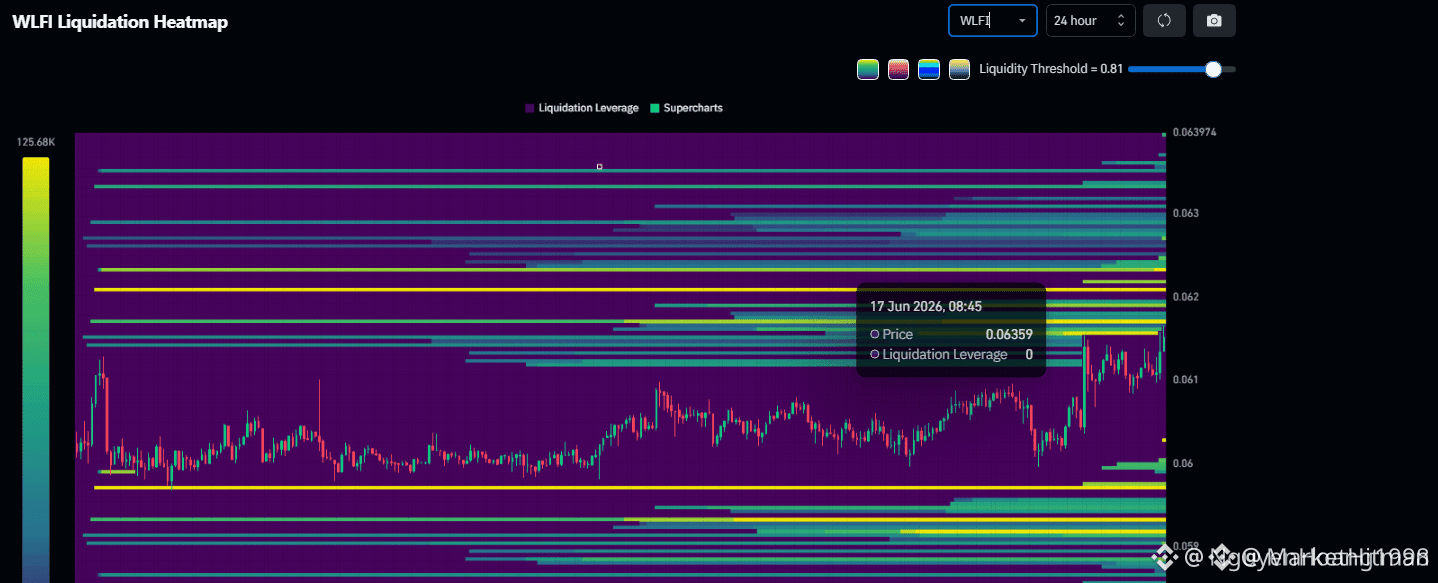Click the refresh chart icon

pyautogui.click(x=1164, y=20)
